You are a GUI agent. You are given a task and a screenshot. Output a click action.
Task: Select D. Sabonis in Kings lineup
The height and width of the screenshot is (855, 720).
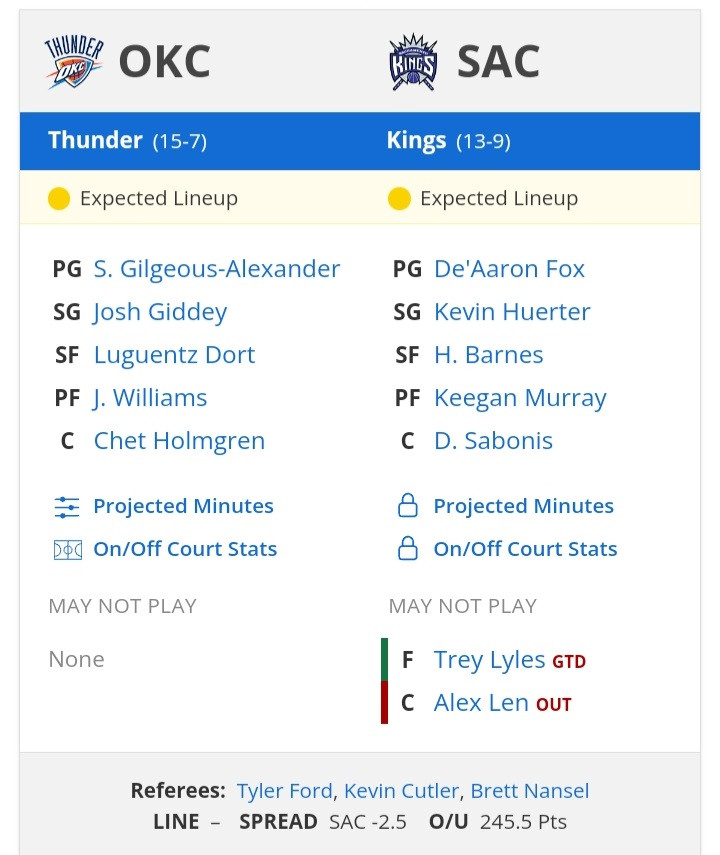[493, 441]
